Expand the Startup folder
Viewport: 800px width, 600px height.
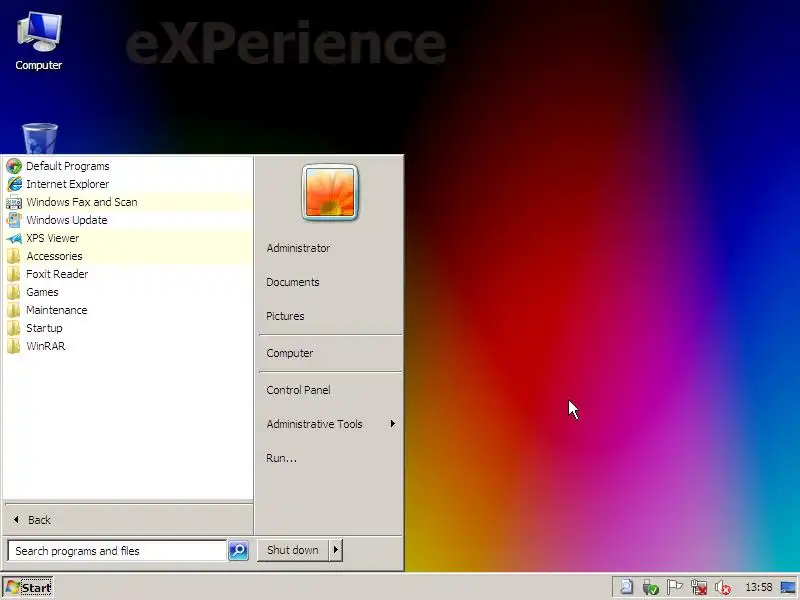point(128,328)
